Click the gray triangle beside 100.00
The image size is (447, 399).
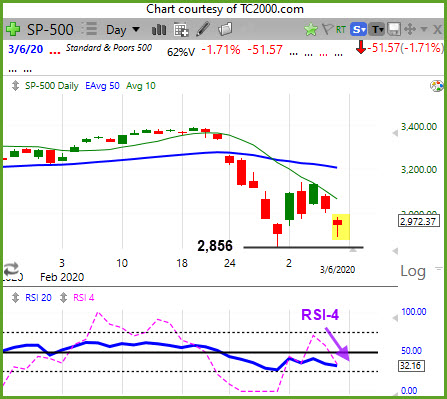[395, 319]
